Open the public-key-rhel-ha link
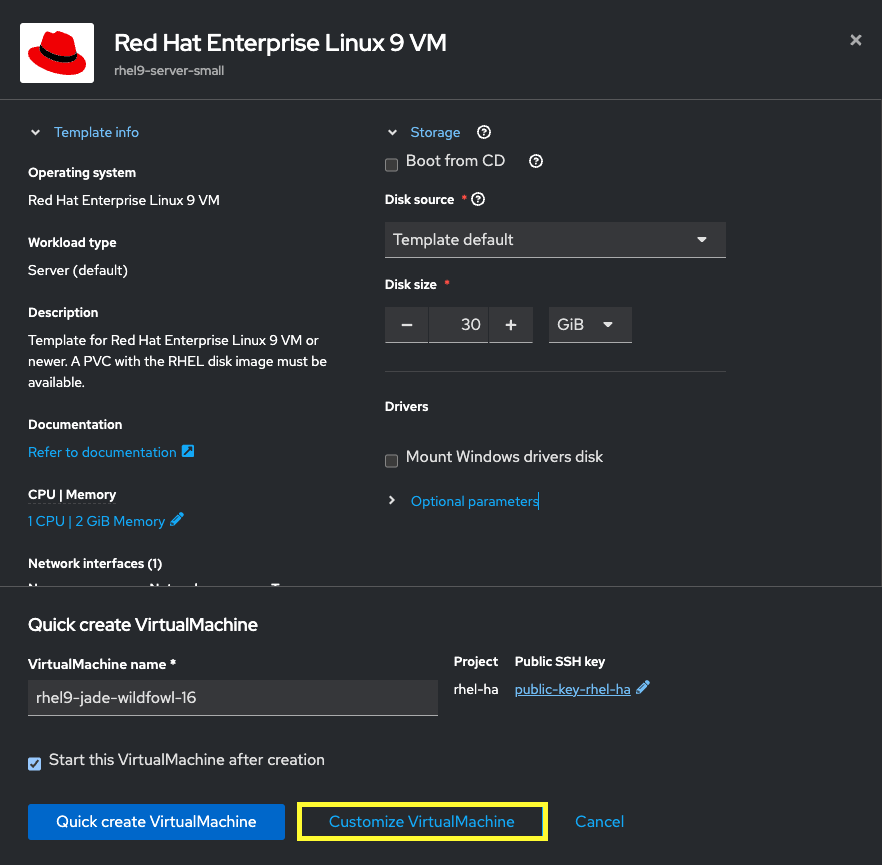The image size is (882, 865). [x=573, y=688]
